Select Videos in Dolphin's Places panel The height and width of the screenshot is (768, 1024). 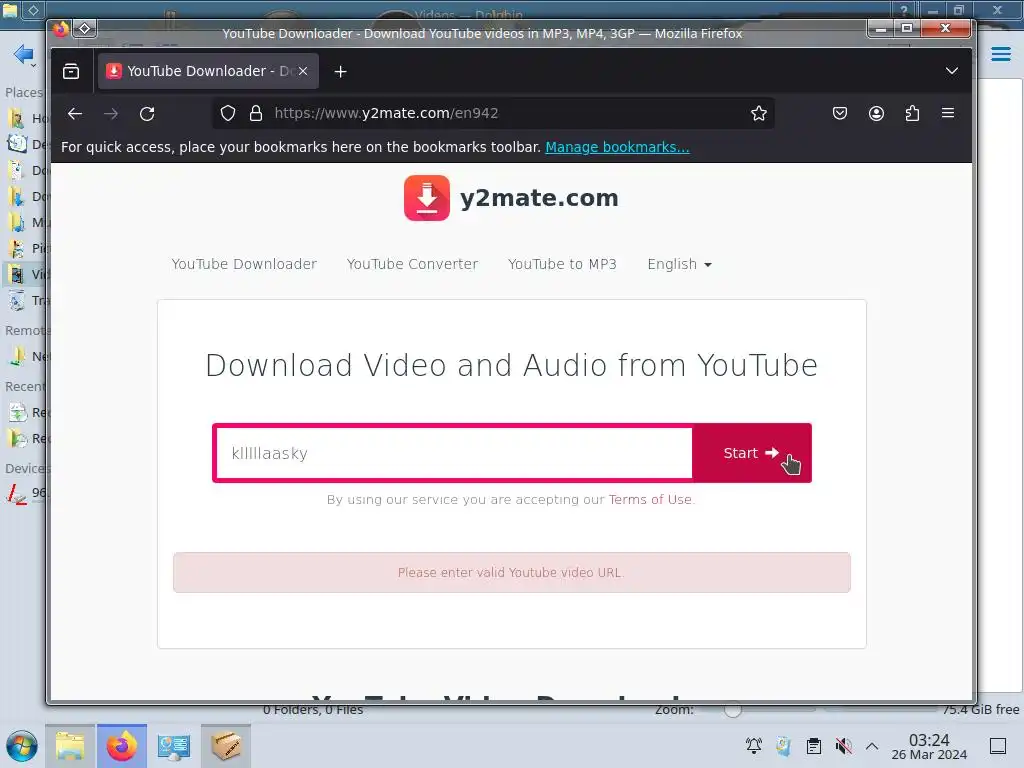tap(26, 274)
